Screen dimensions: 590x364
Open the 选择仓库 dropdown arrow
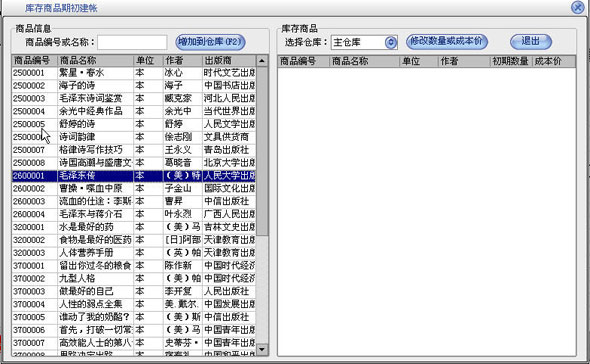(391, 42)
